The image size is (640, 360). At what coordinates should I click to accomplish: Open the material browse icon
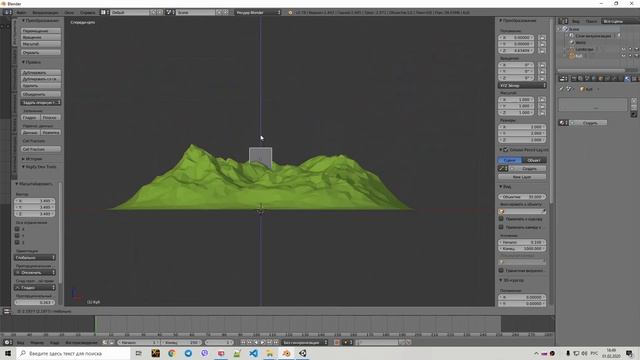pos(563,123)
